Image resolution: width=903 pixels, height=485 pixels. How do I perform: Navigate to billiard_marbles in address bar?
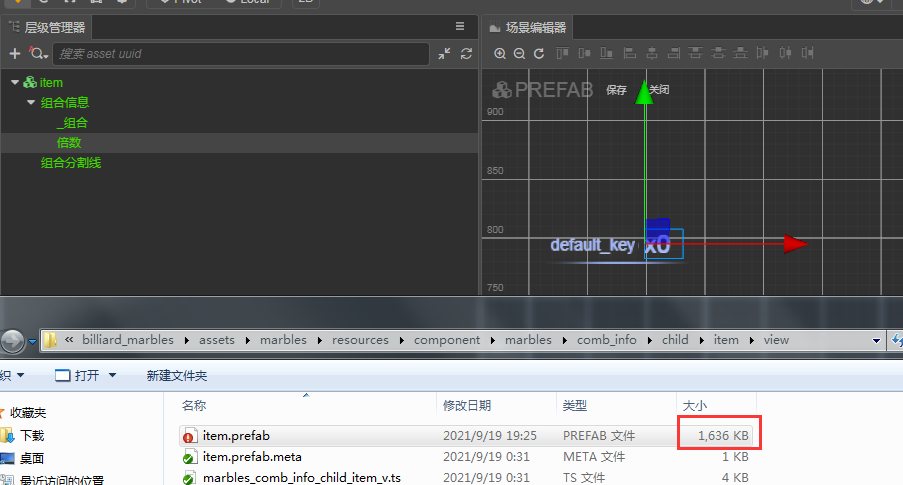(x=128, y=340)
